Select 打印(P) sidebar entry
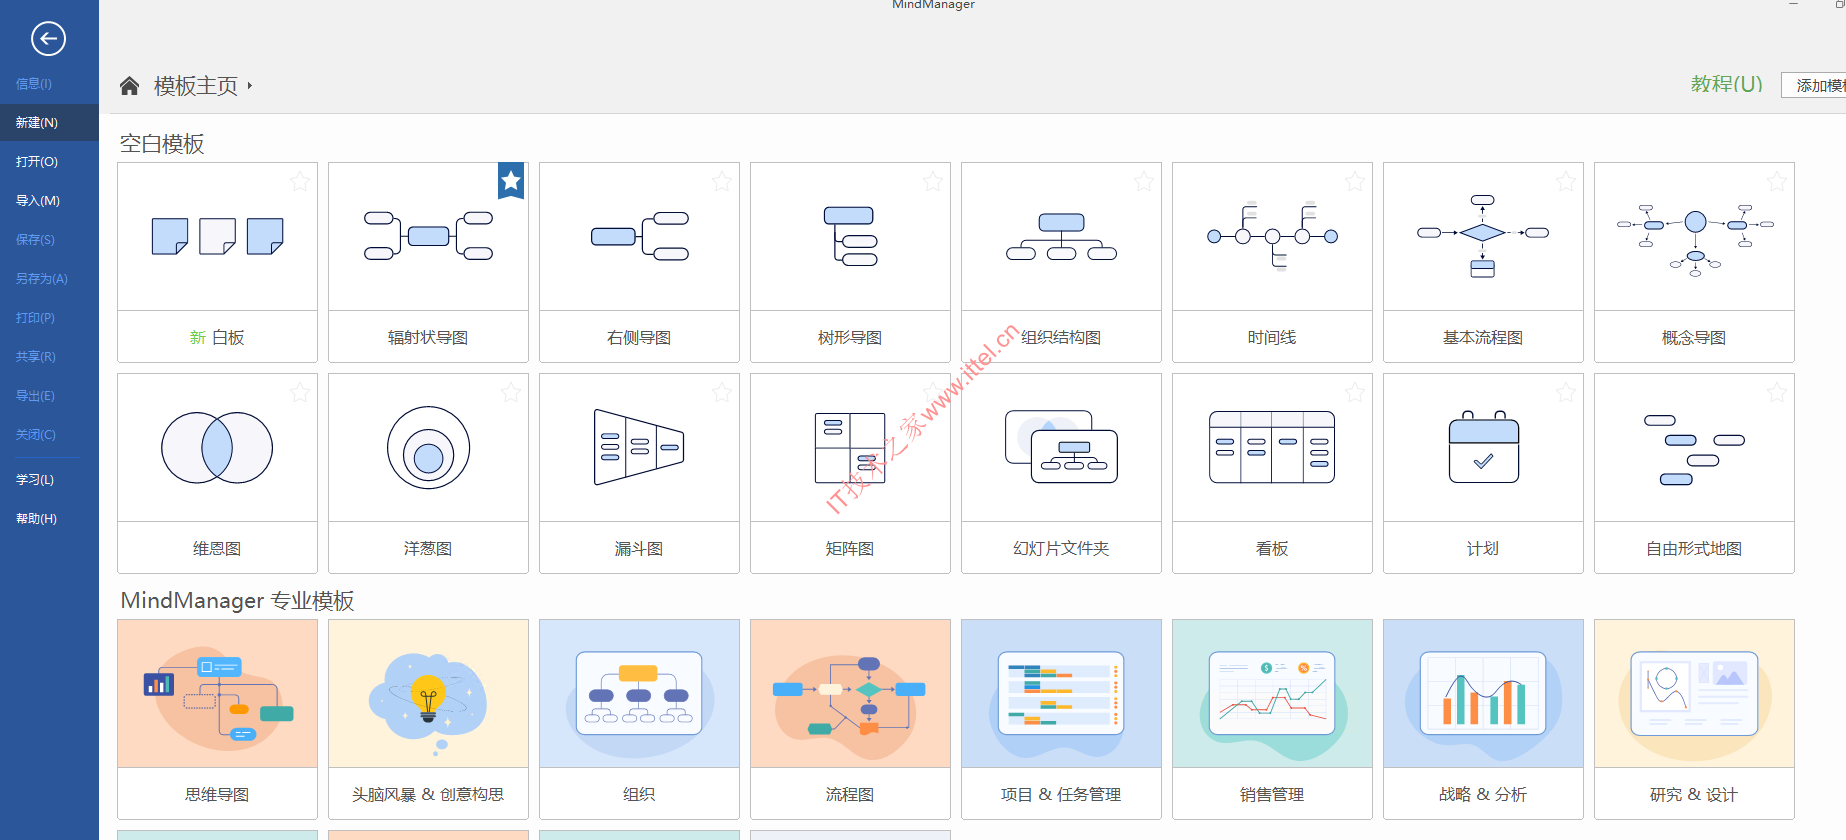 35,318
